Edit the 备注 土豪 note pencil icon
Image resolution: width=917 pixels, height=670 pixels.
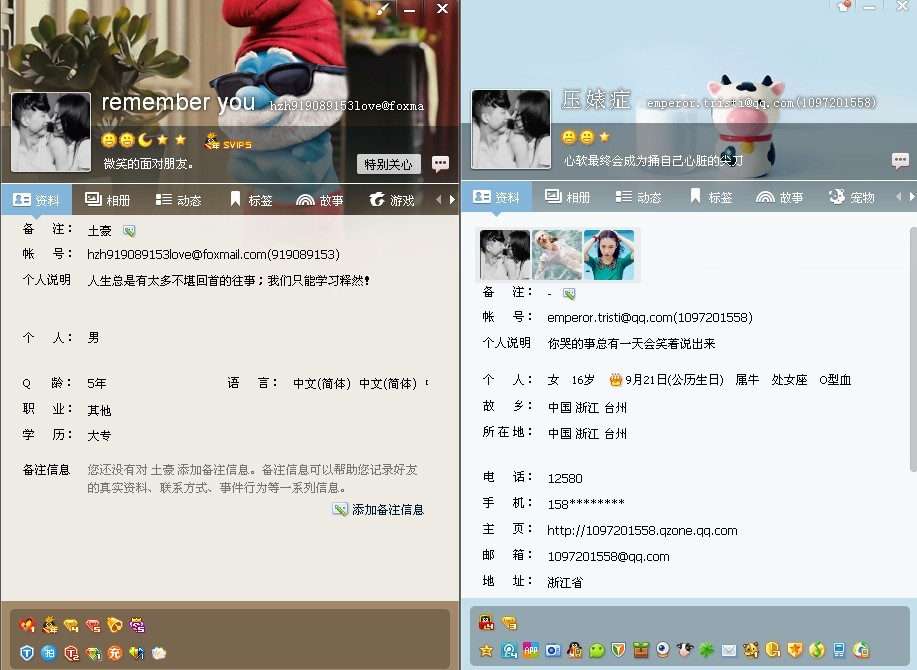(129, 231)
